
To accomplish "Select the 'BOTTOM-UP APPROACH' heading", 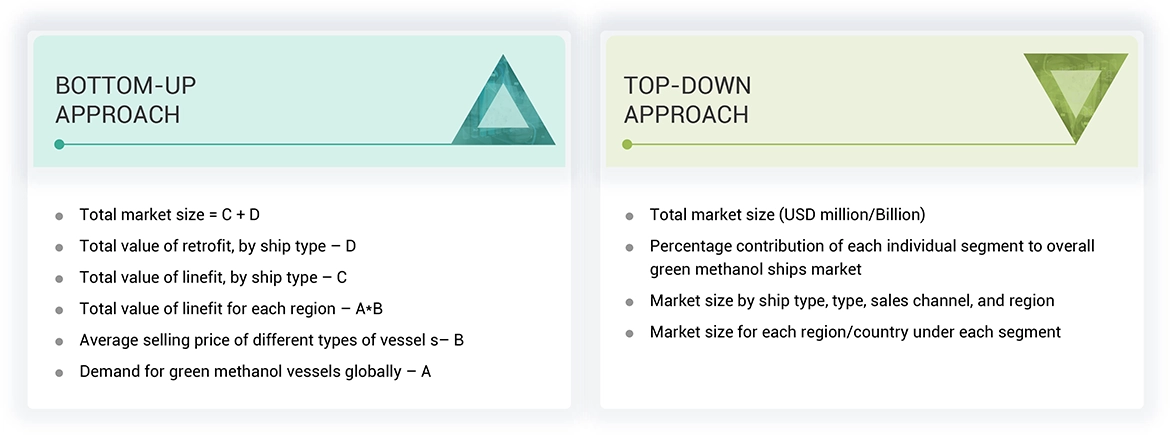I will pyautogui.click(x=117, y=100).
